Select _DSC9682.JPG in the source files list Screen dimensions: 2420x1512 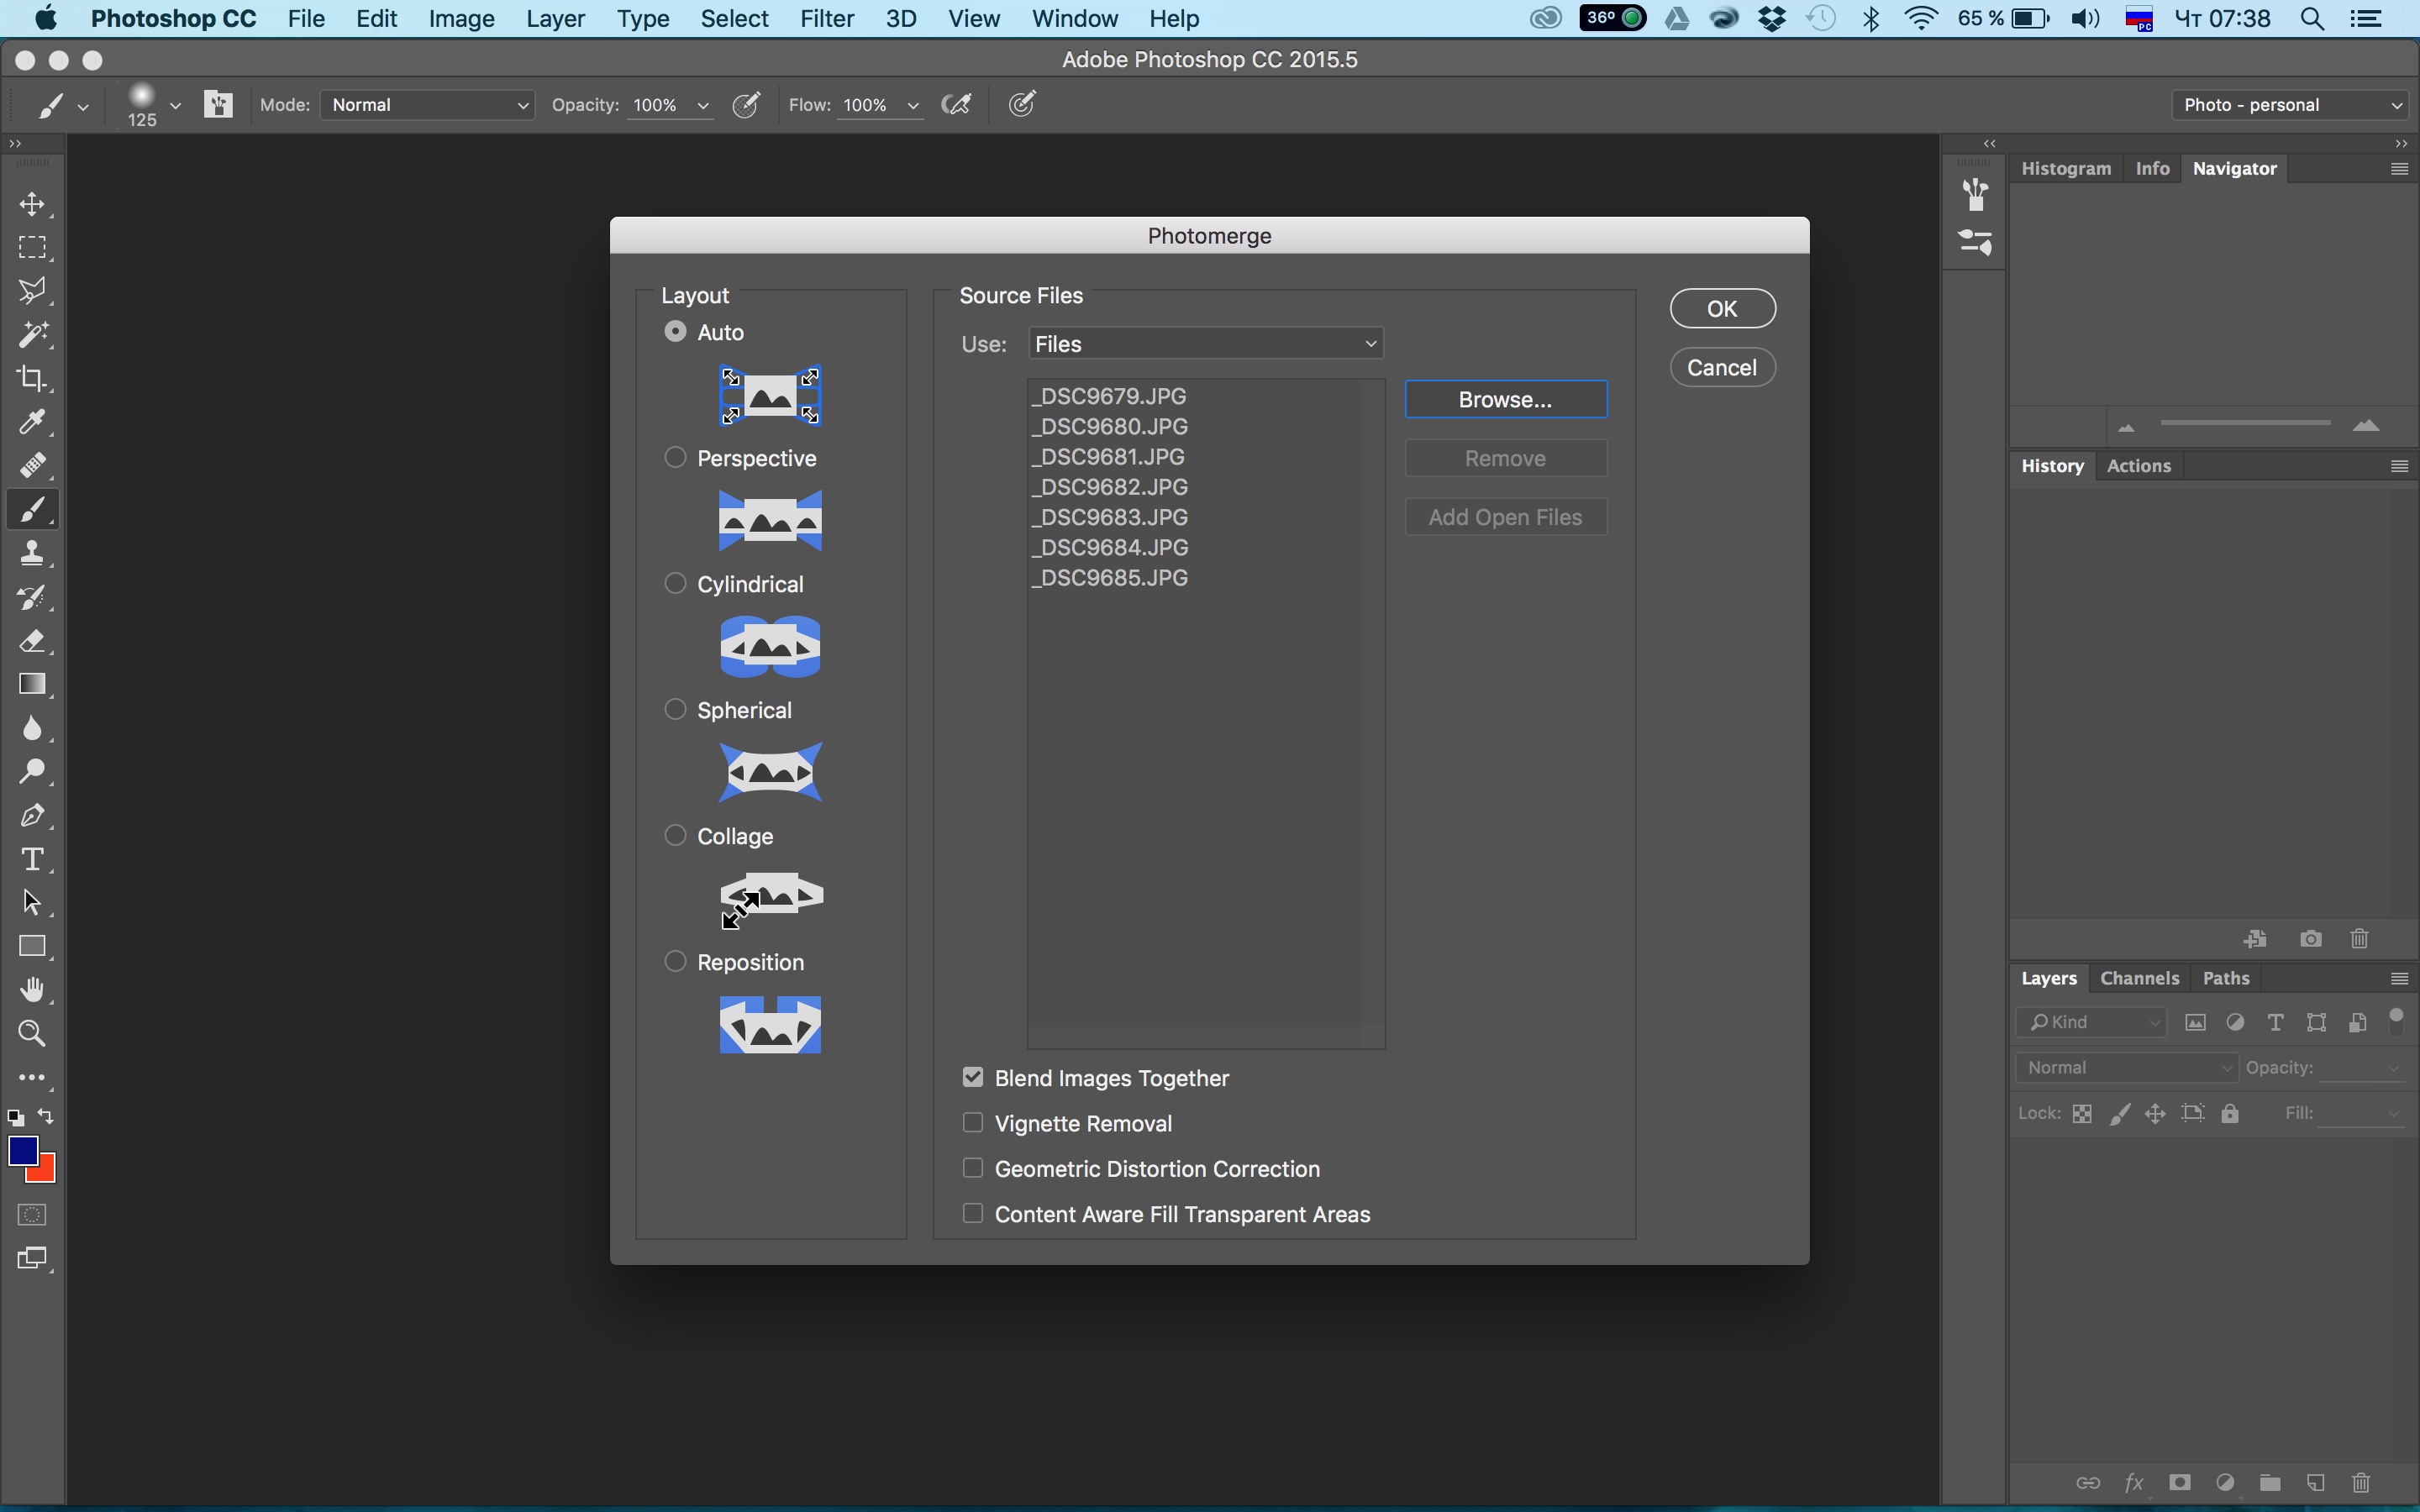(1110, 487)
